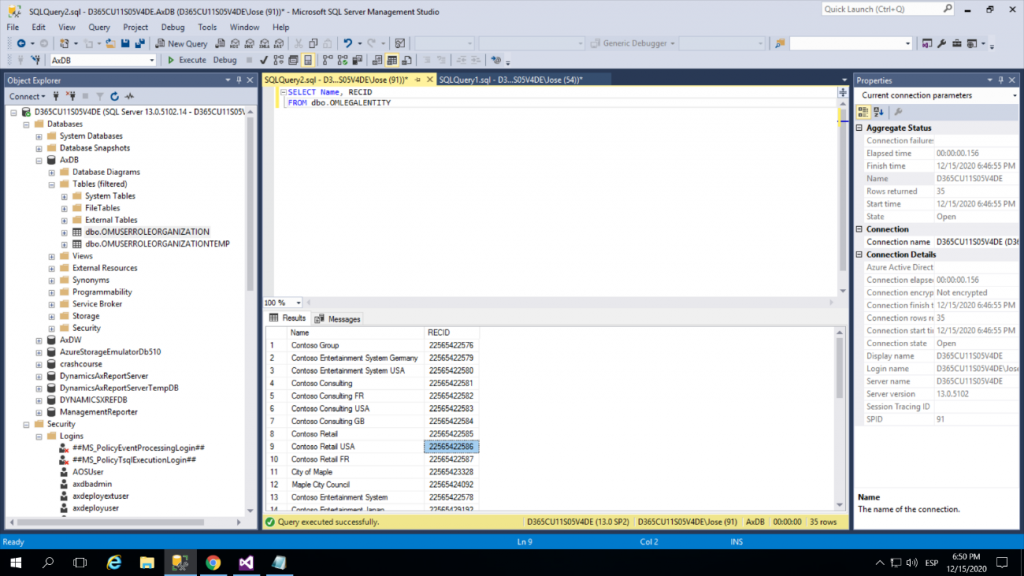Click the Refresh icon in Object Explorer
The width and height of the screenshot is (1024, 576).
(x=114, y=95)
